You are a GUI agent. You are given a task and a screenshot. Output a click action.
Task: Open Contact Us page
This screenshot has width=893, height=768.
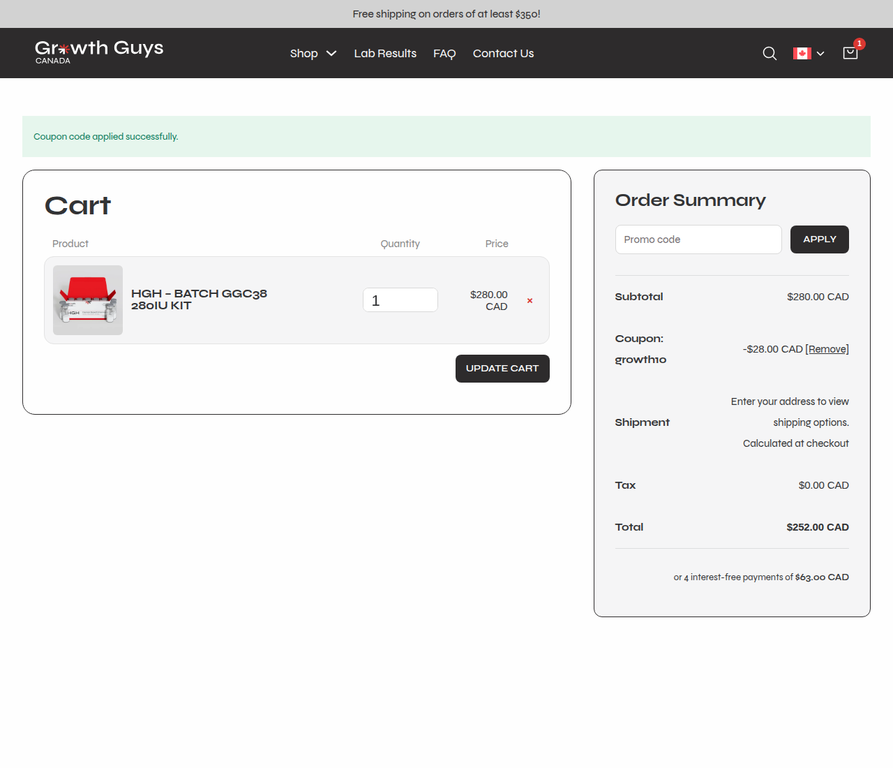point(503,54)
